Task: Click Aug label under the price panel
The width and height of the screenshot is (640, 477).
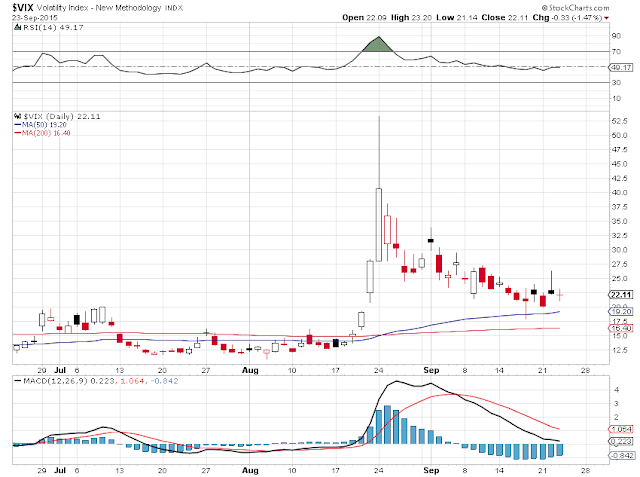Action: (250, 370)
